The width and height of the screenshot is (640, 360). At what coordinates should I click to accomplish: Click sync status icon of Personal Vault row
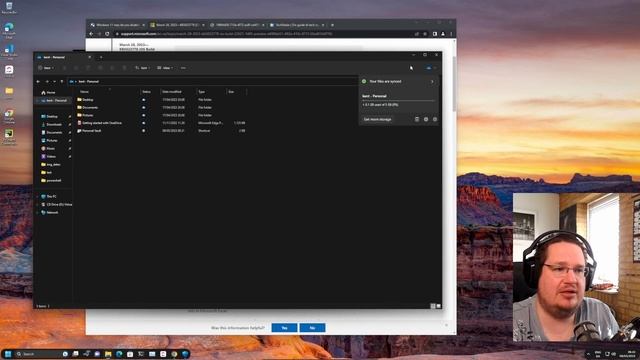(144, 131)
